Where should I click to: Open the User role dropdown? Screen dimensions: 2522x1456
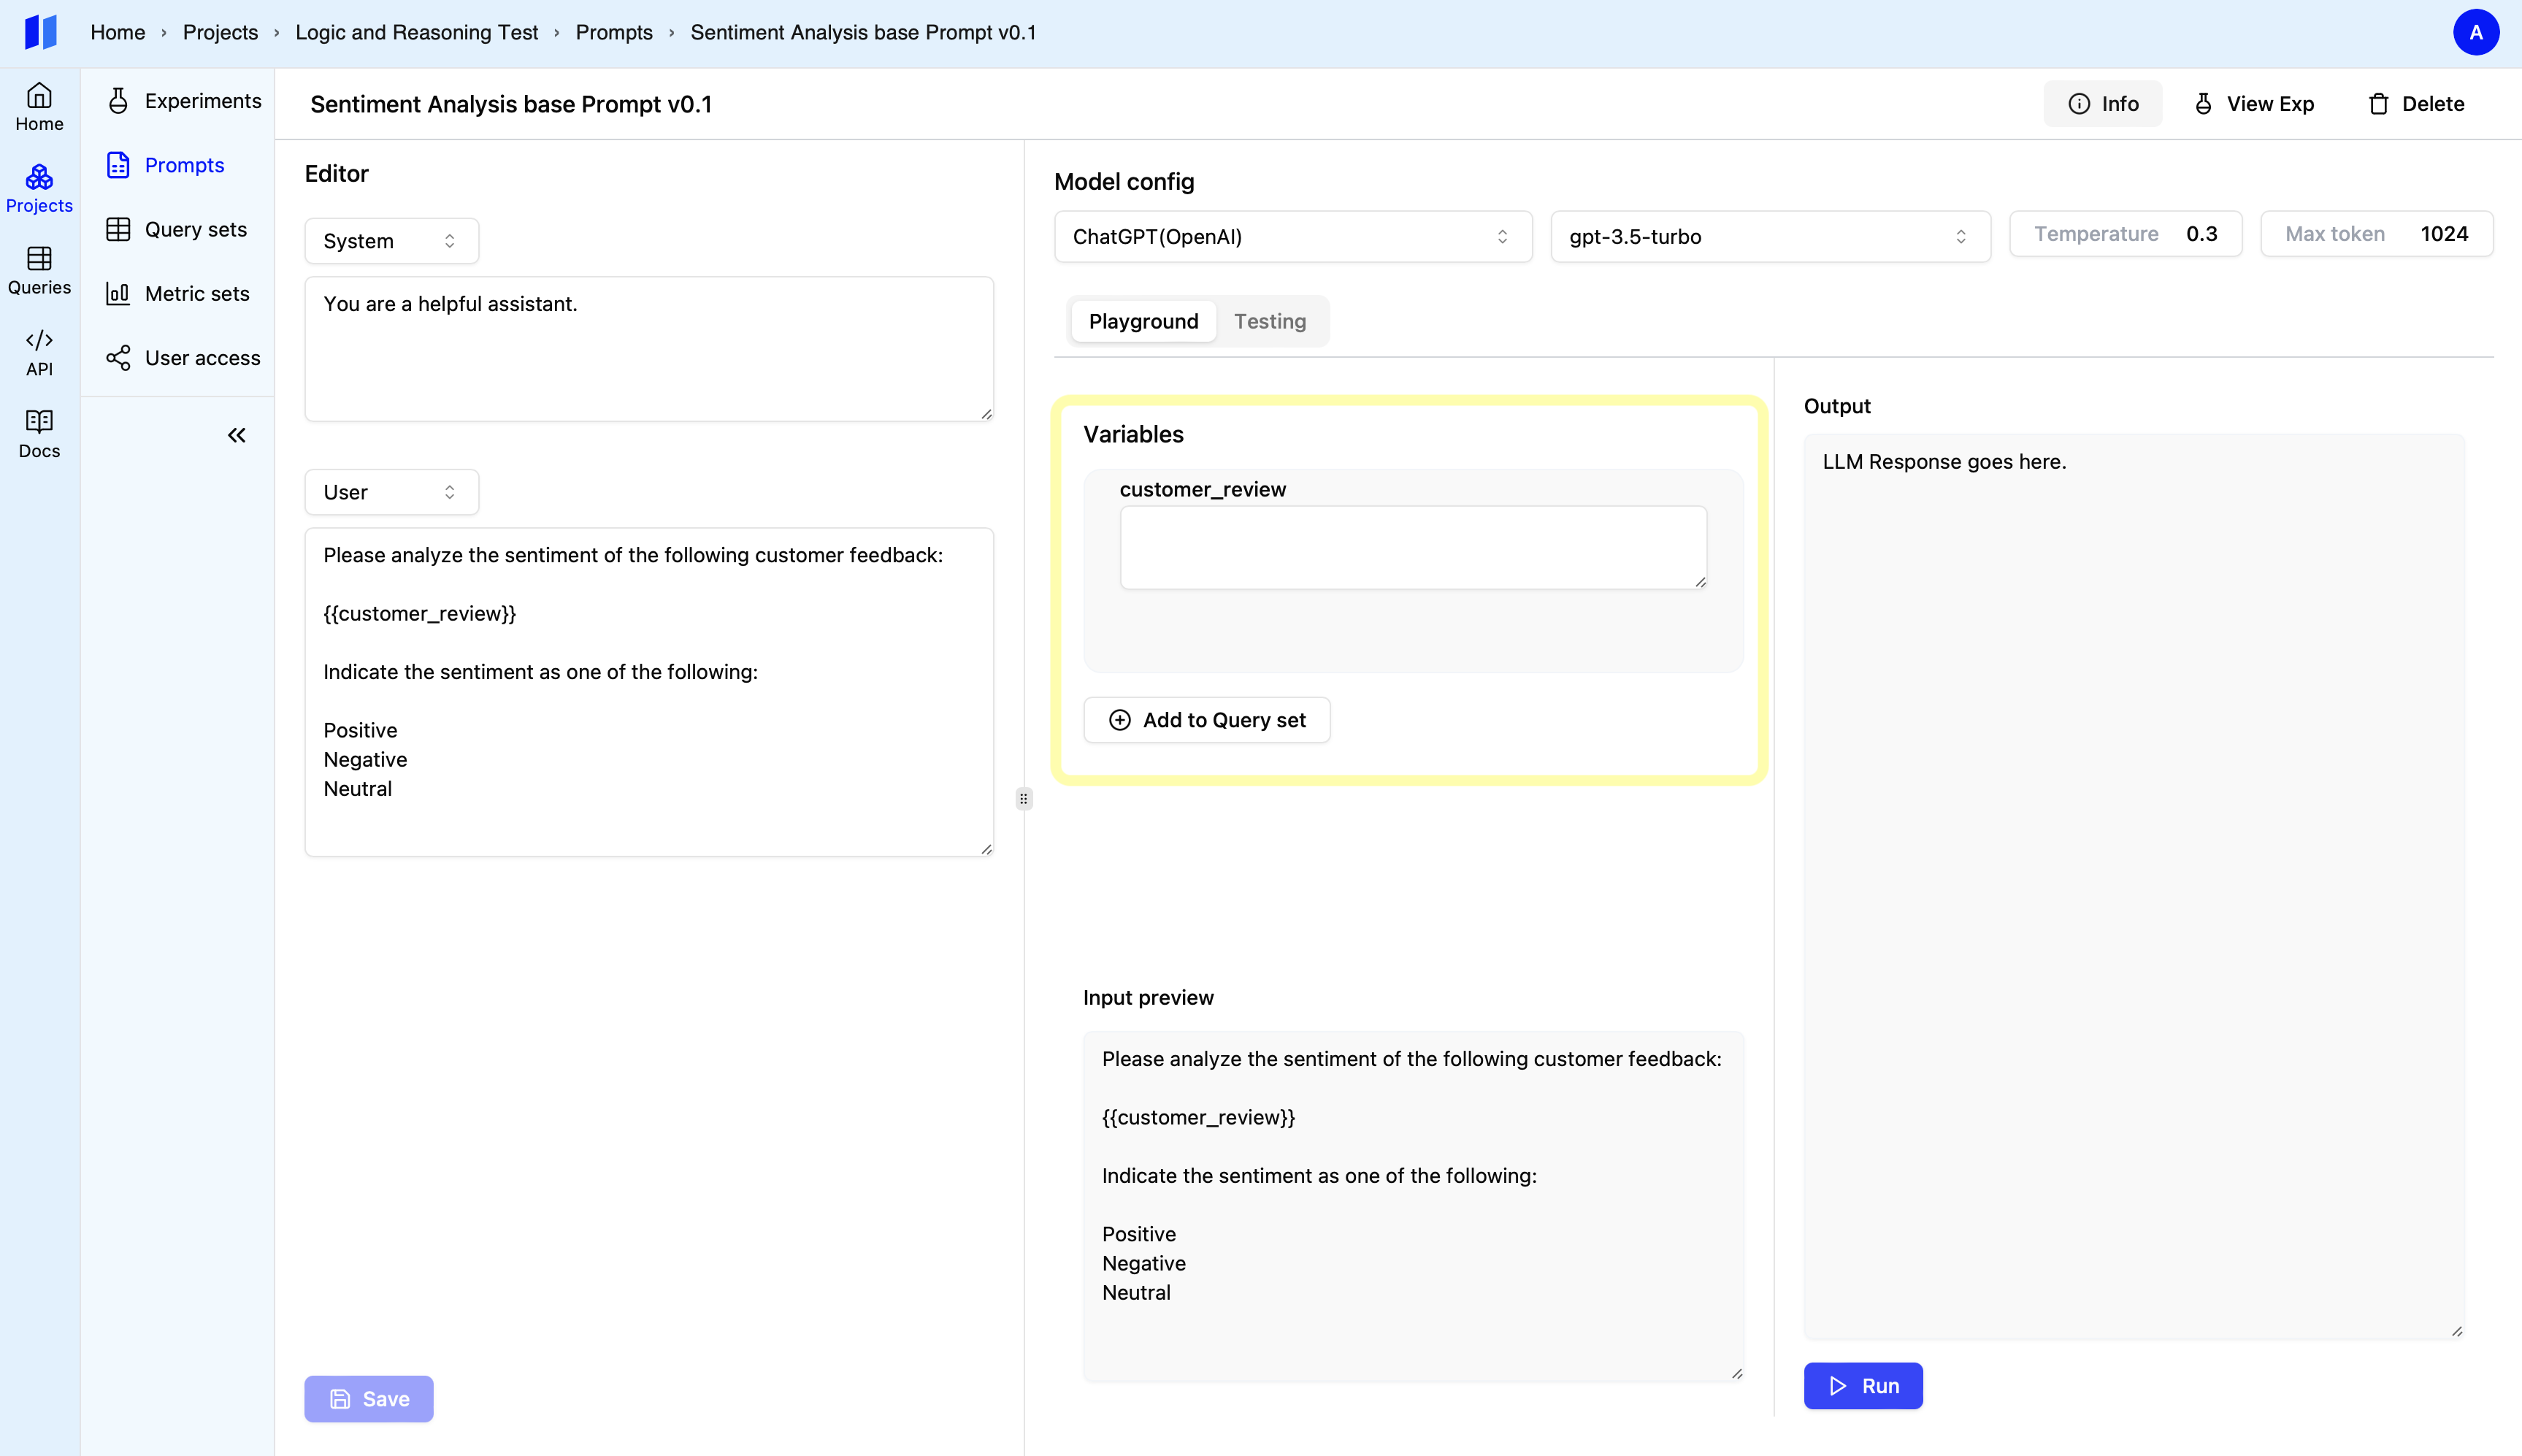coord(390,492)
